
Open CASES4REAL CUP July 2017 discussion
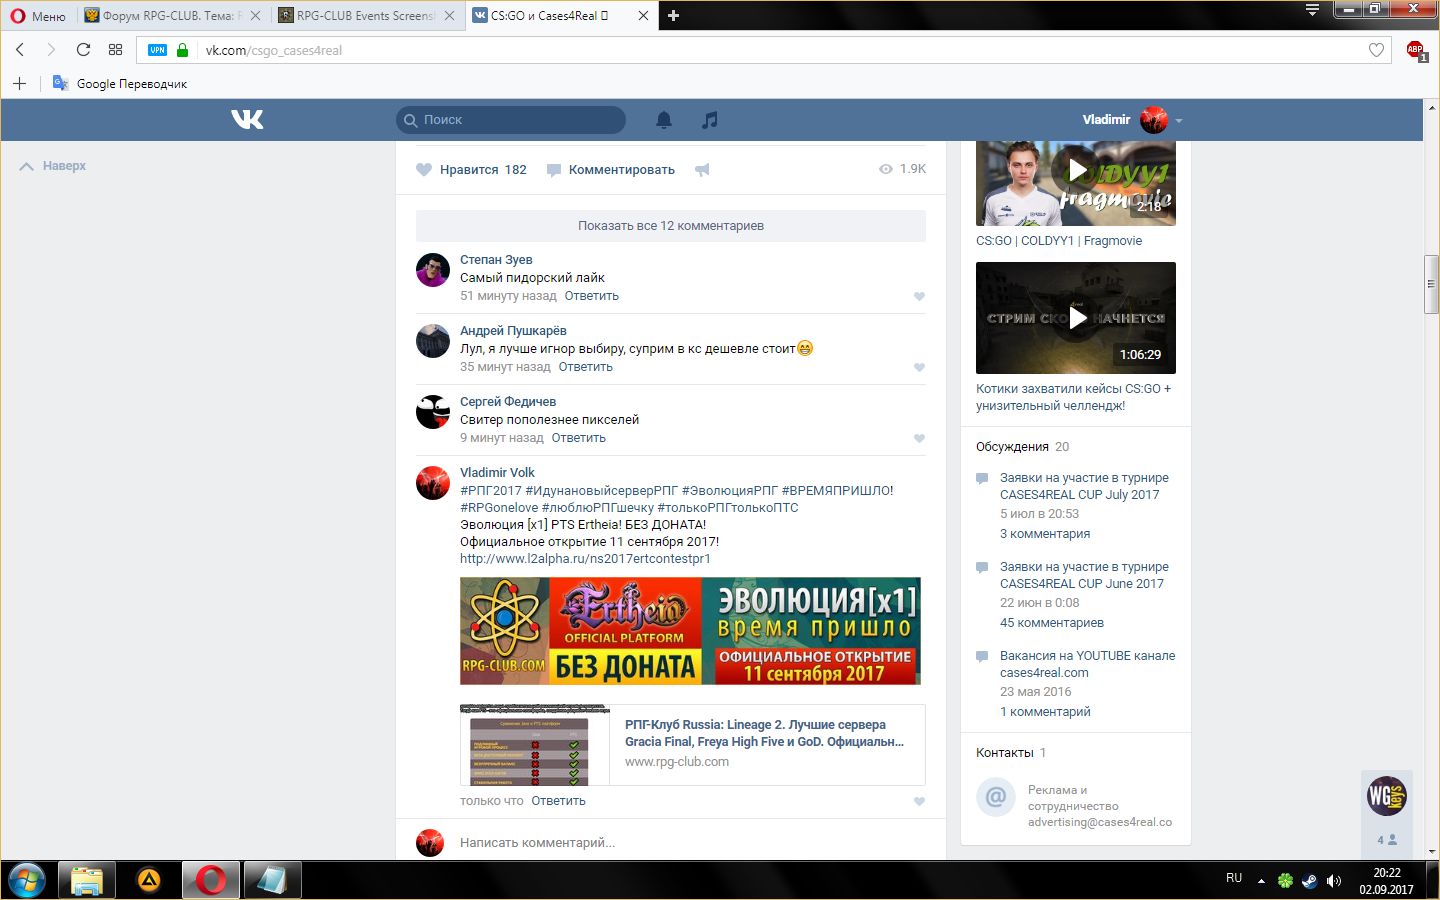[1084, 486]
